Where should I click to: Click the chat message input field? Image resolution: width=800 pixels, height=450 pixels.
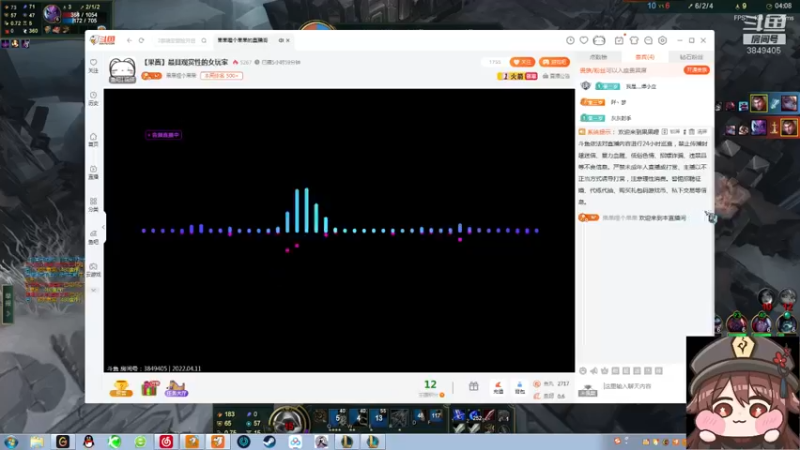click(643, 386)
